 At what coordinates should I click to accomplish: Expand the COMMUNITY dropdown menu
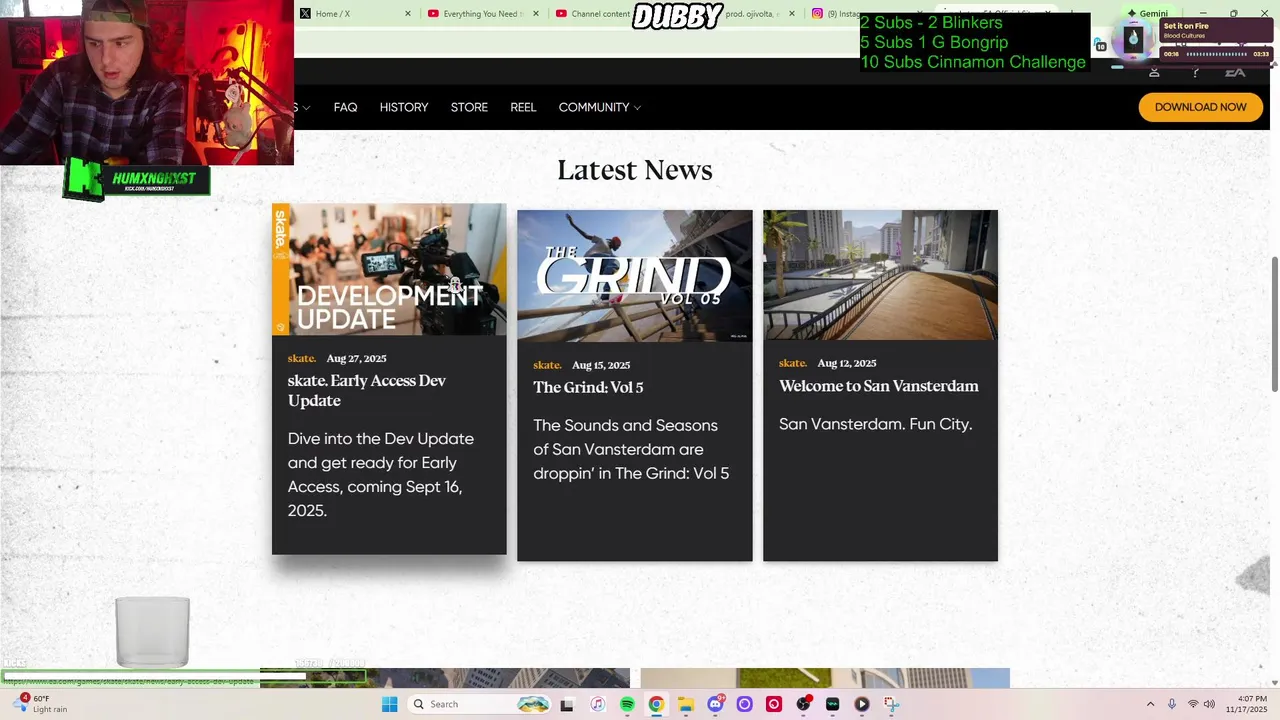coord(600,107)
